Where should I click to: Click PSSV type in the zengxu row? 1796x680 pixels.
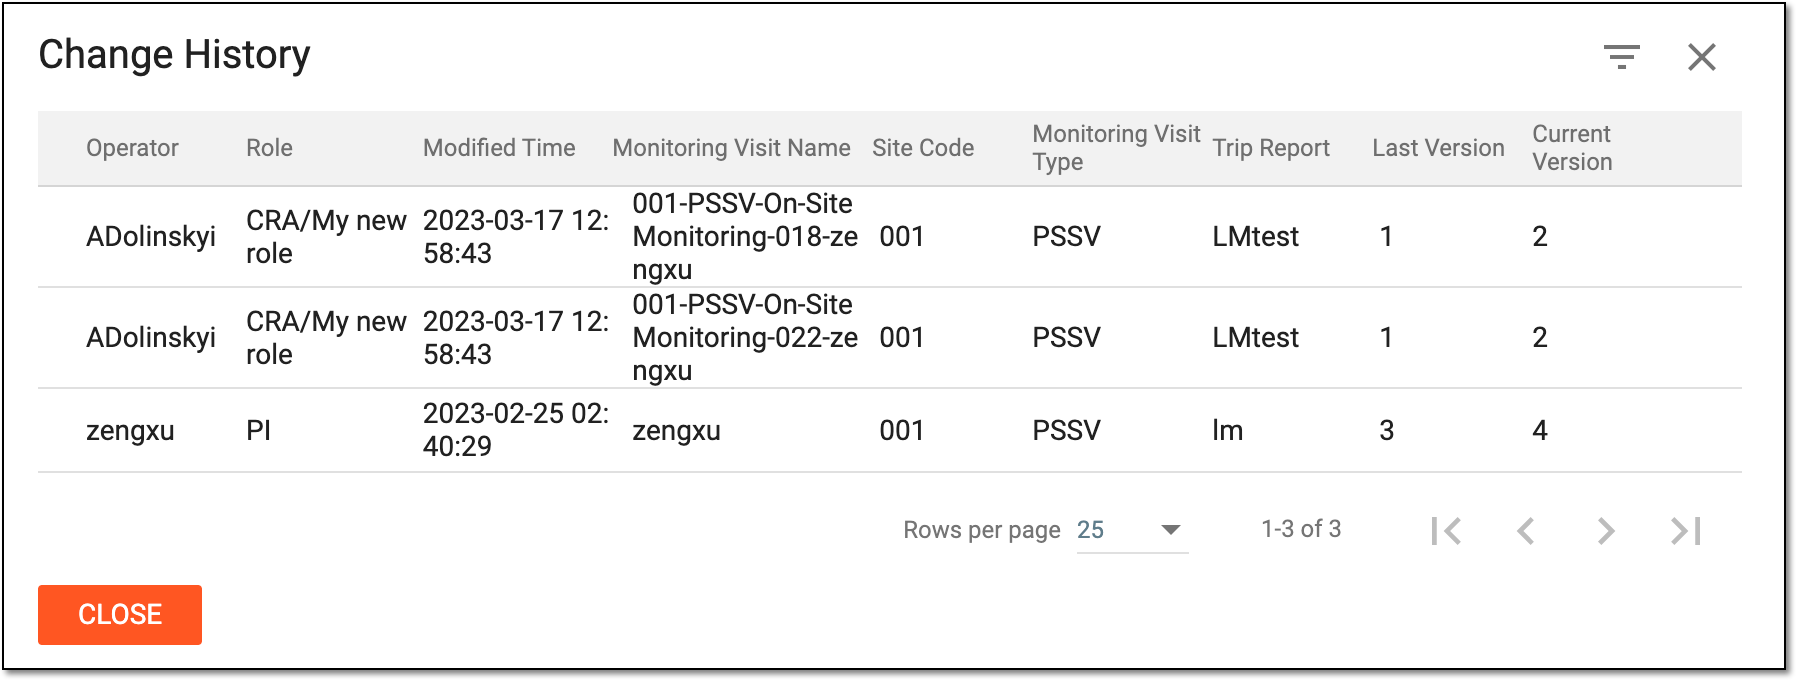click(1066, 431)
